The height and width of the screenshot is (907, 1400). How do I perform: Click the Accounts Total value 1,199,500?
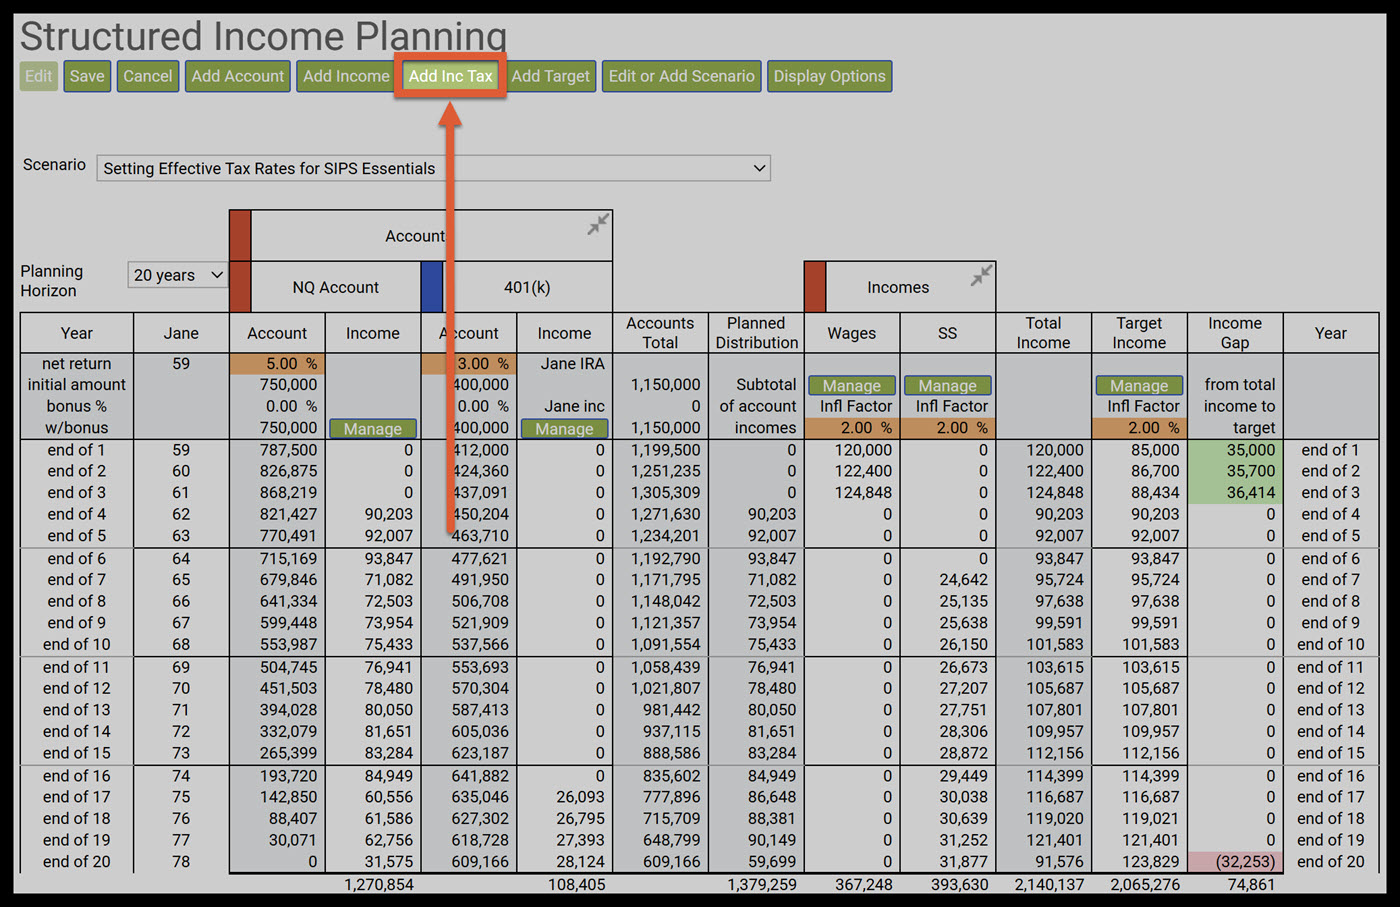point(666,450)
